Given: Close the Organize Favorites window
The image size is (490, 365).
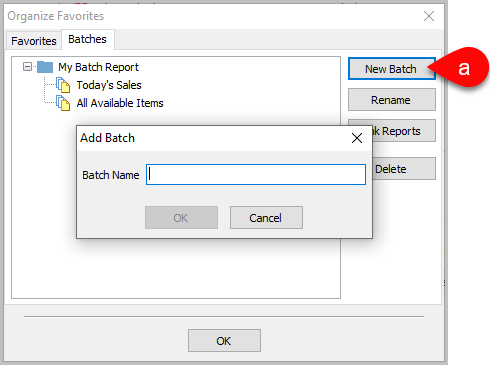Looking at the screenshot, I should tap(429, 16).
